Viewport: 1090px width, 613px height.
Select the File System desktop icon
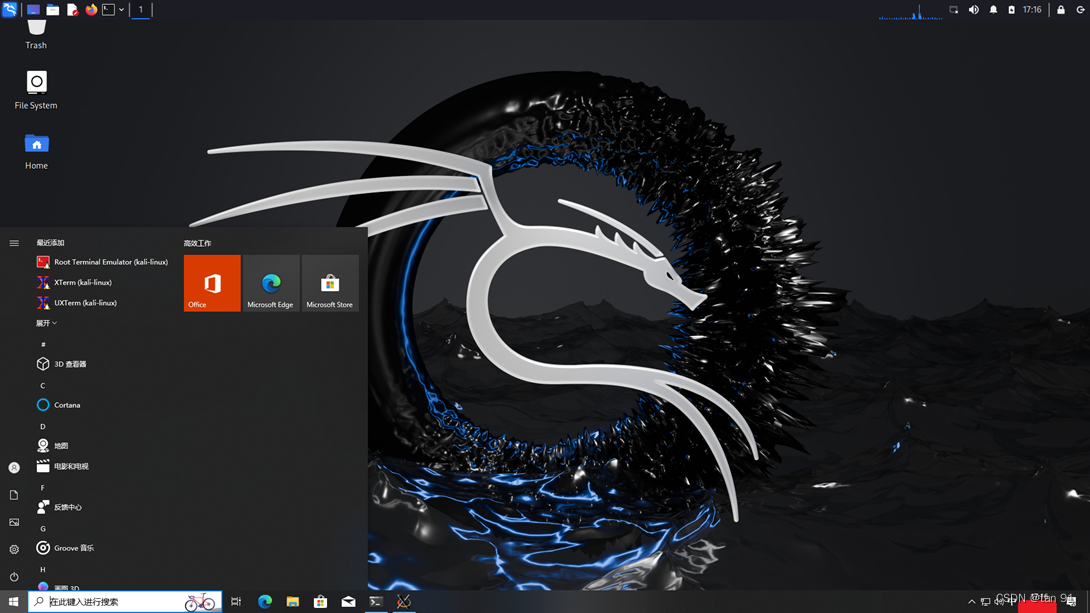[x=36, y=90]
